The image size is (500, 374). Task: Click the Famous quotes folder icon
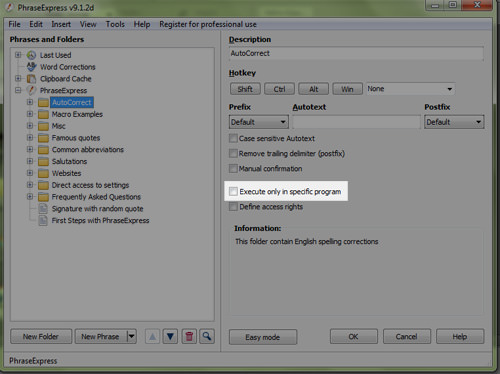pyautogui.click(x=43, y=138)
